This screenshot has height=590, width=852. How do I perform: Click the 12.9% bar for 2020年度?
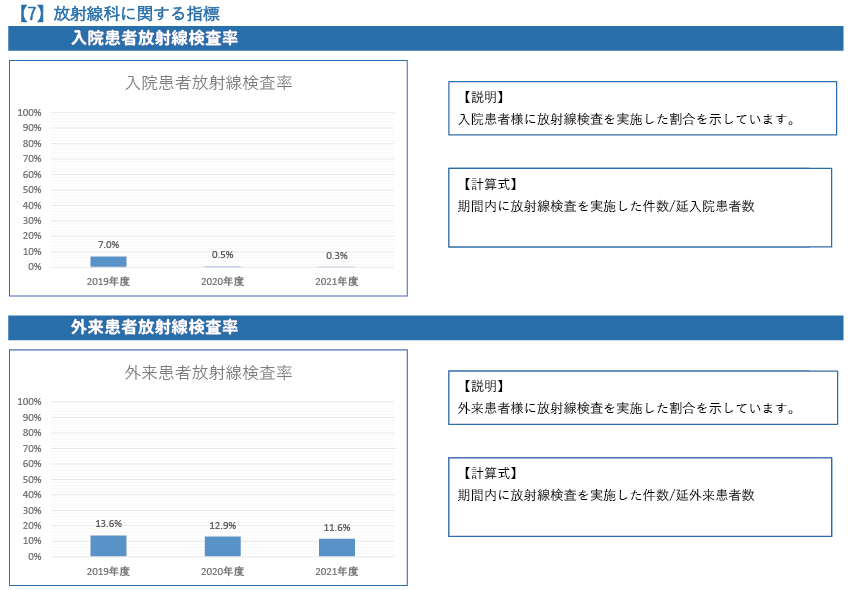(223, 546)
